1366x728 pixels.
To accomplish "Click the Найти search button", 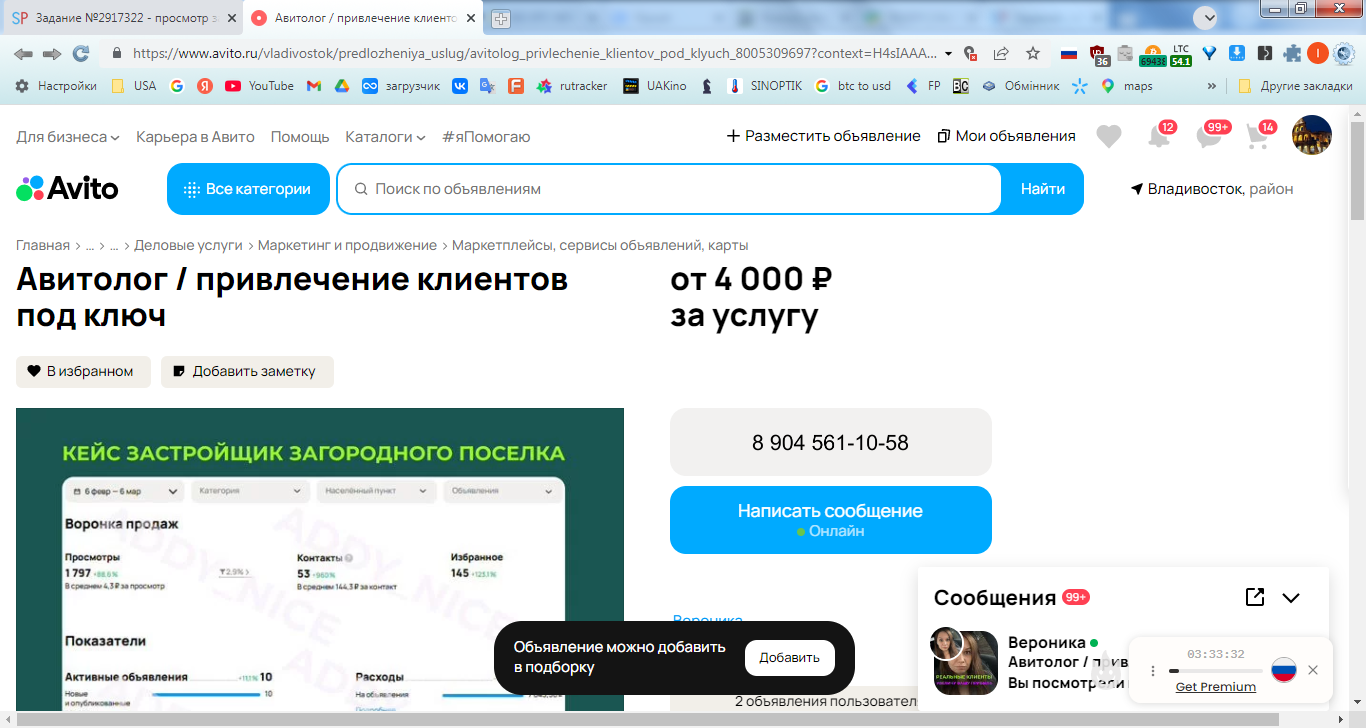I will pyautogui.click(x=1043, y=189).
